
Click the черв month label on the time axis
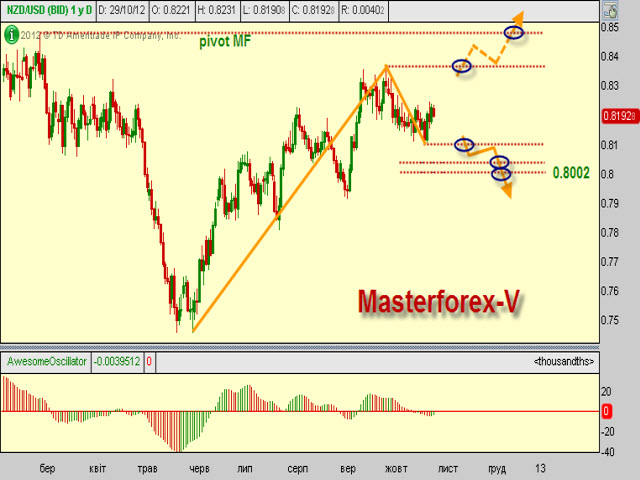point(199,469)
